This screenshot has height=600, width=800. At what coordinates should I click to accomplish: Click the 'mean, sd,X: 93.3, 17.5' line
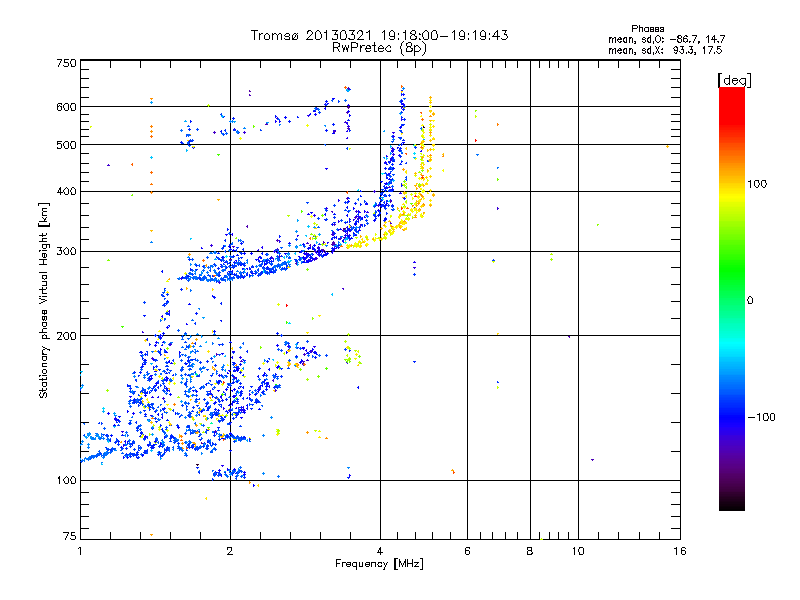[x=665, y=50]
